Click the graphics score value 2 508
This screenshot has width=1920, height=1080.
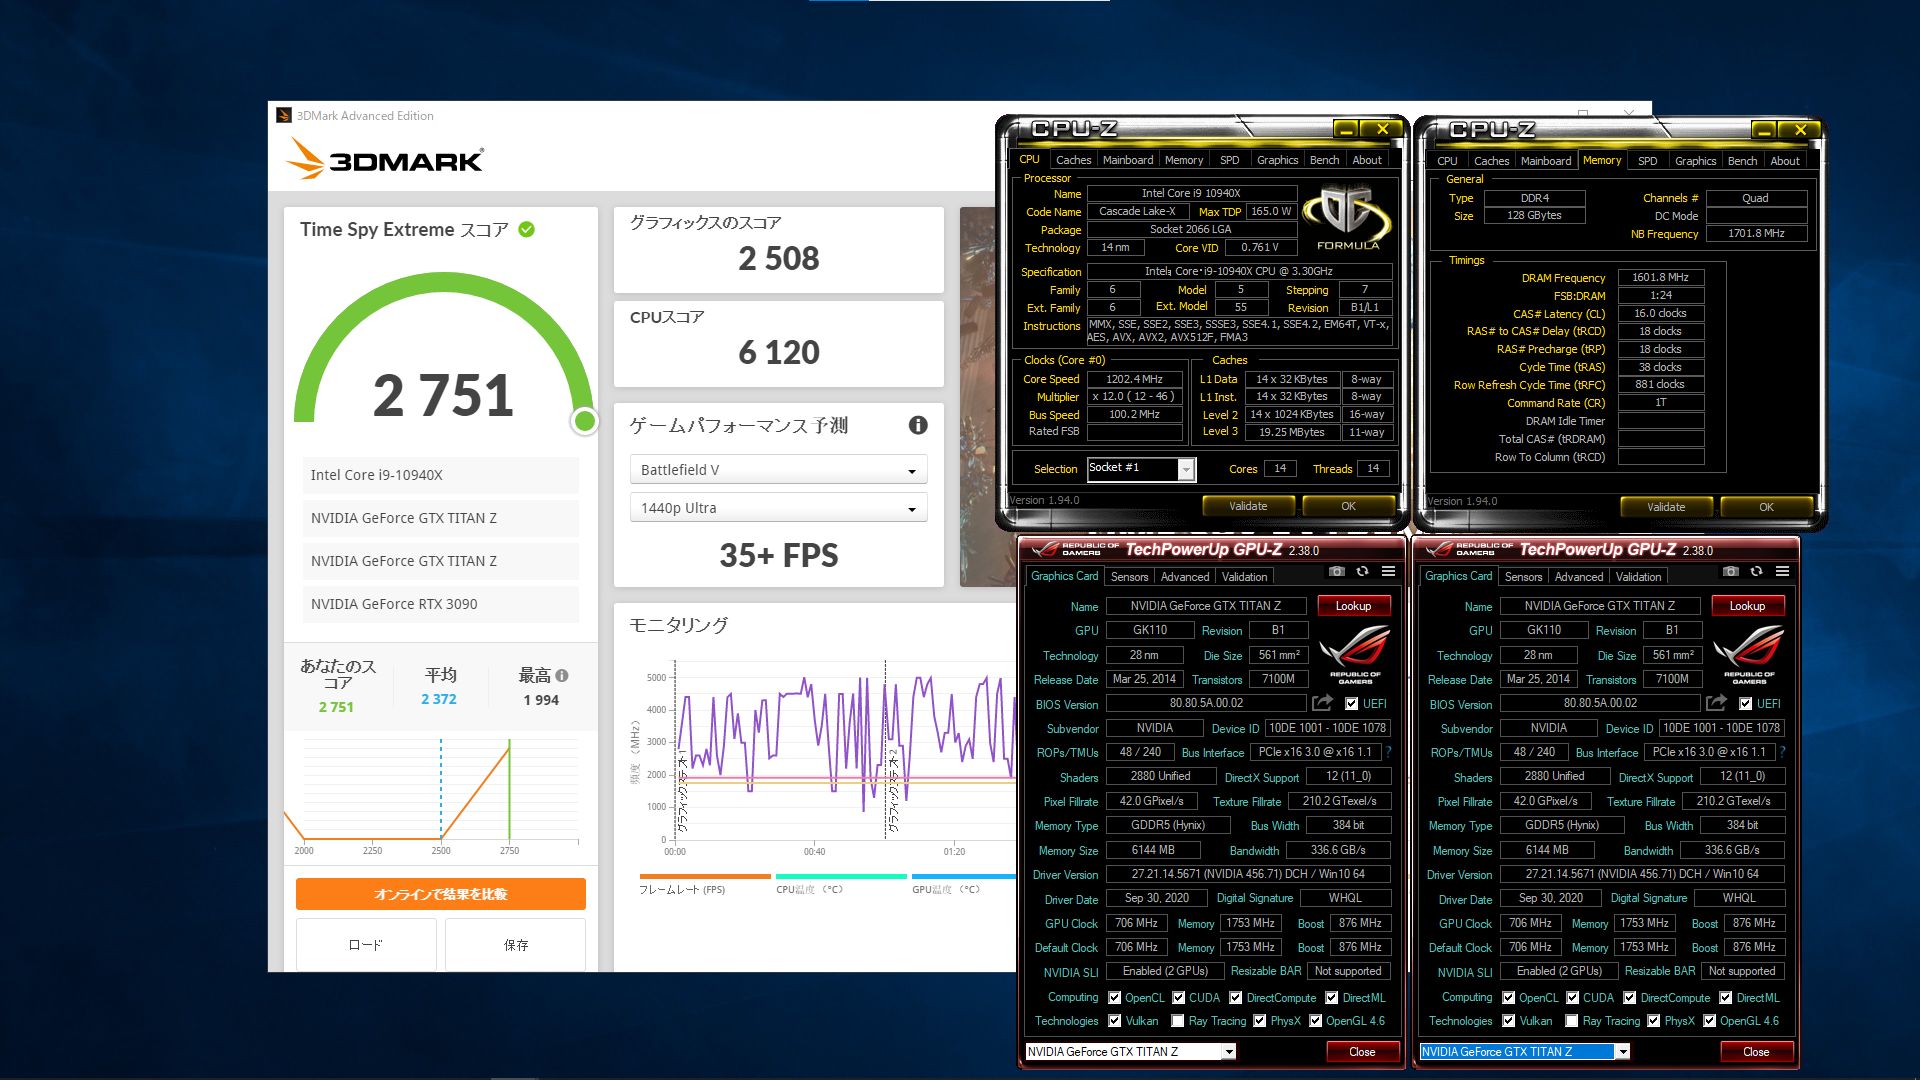[779, 258]
